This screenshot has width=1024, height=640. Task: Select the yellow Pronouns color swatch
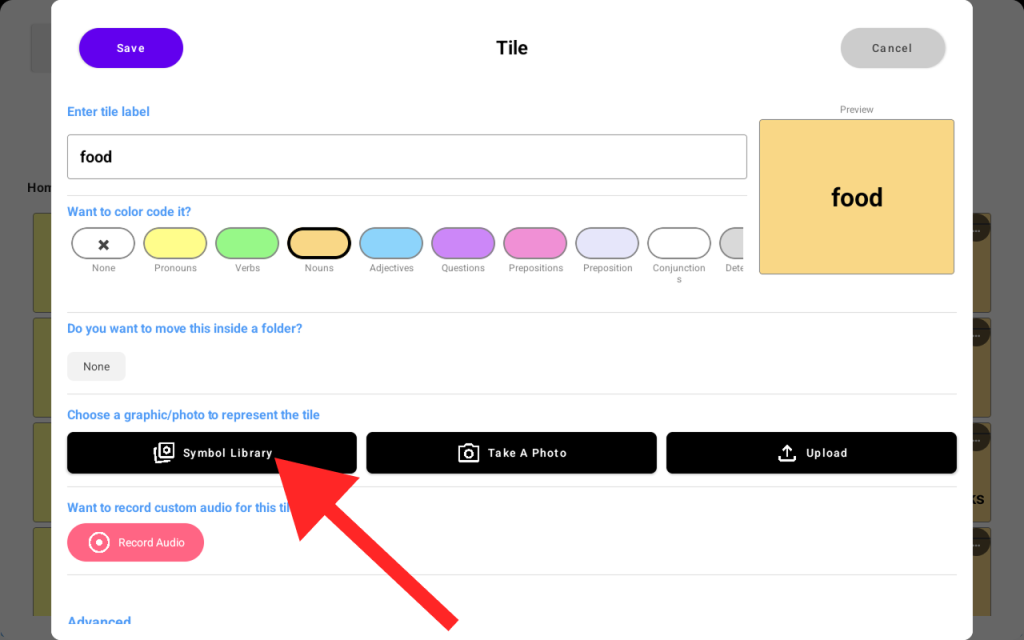(x=175, y=243)
